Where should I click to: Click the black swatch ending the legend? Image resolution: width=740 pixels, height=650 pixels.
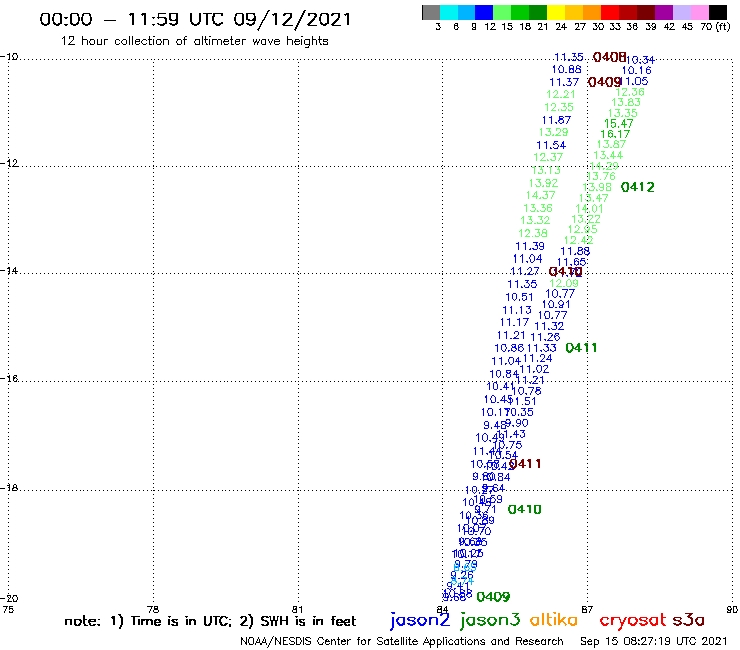[x=717, y=12]
